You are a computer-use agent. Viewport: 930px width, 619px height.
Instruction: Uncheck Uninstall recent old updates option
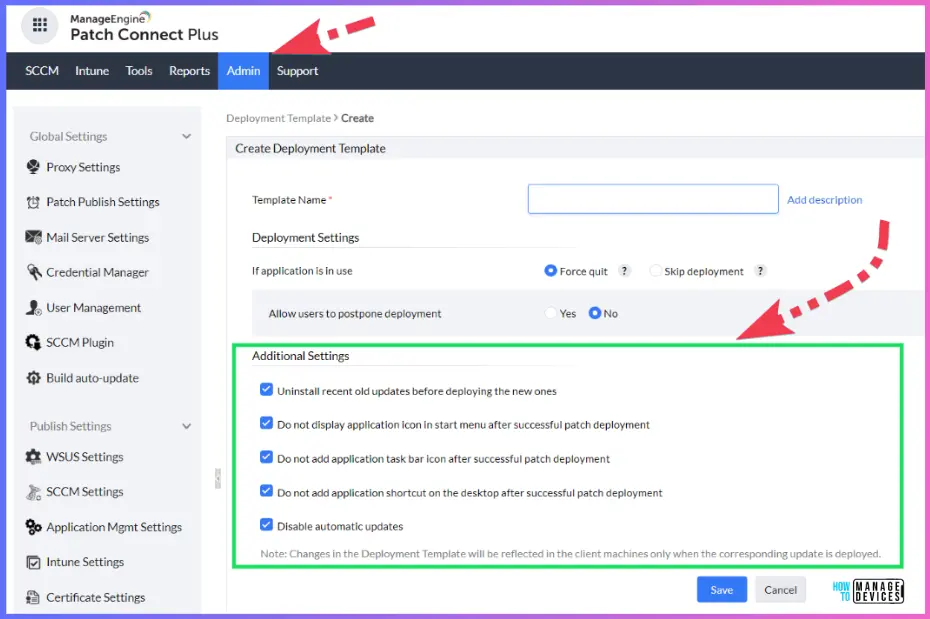pos(266,390)
